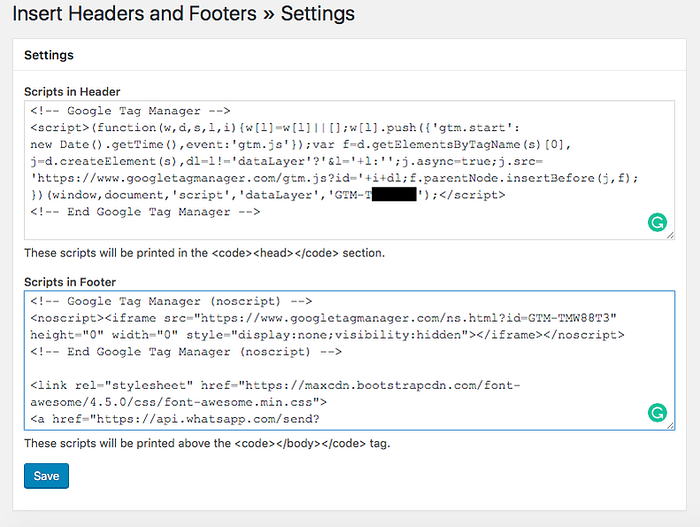Click the Save button
The height and width of the screenshot is (527, 700).
[x=46, y=476]
